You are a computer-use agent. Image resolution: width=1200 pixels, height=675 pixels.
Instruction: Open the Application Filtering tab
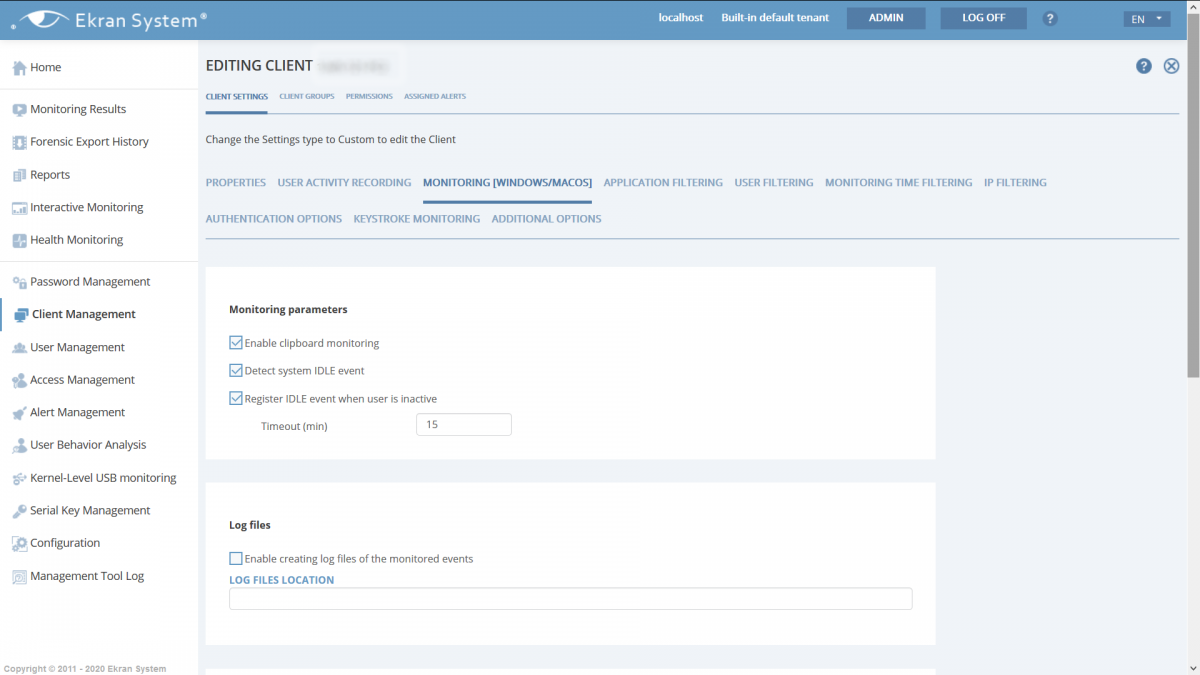pos(662,183)
